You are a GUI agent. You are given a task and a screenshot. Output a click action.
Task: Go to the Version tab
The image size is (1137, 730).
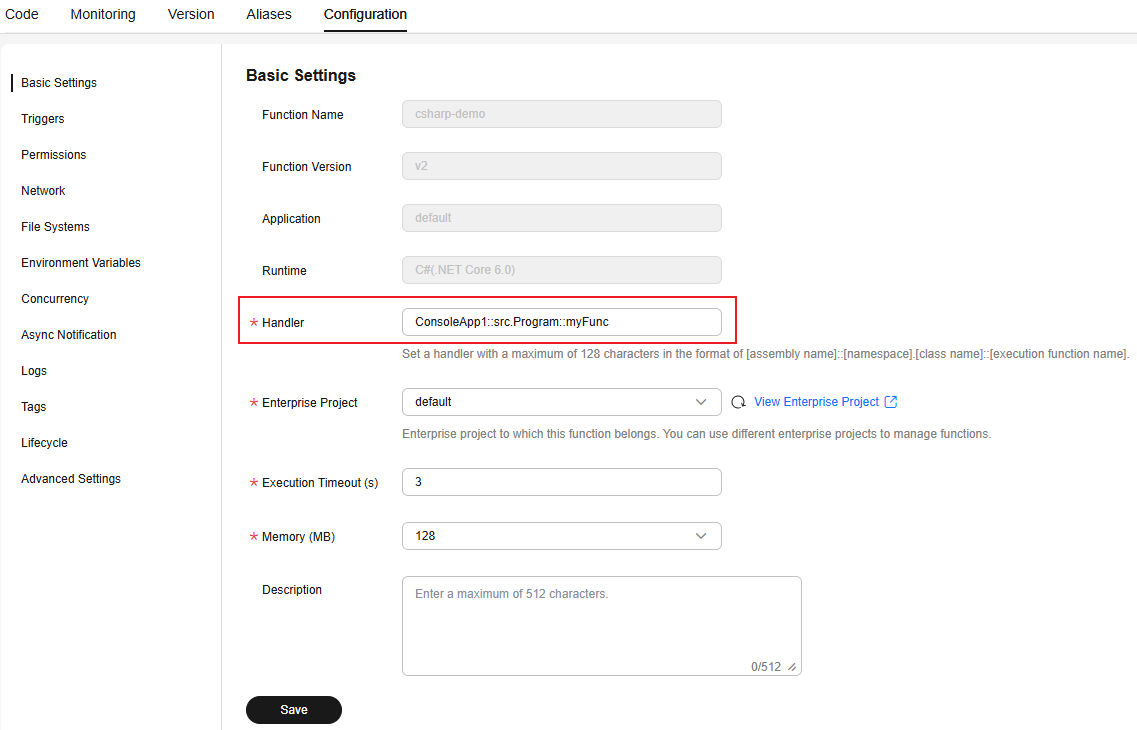[191, 14]
